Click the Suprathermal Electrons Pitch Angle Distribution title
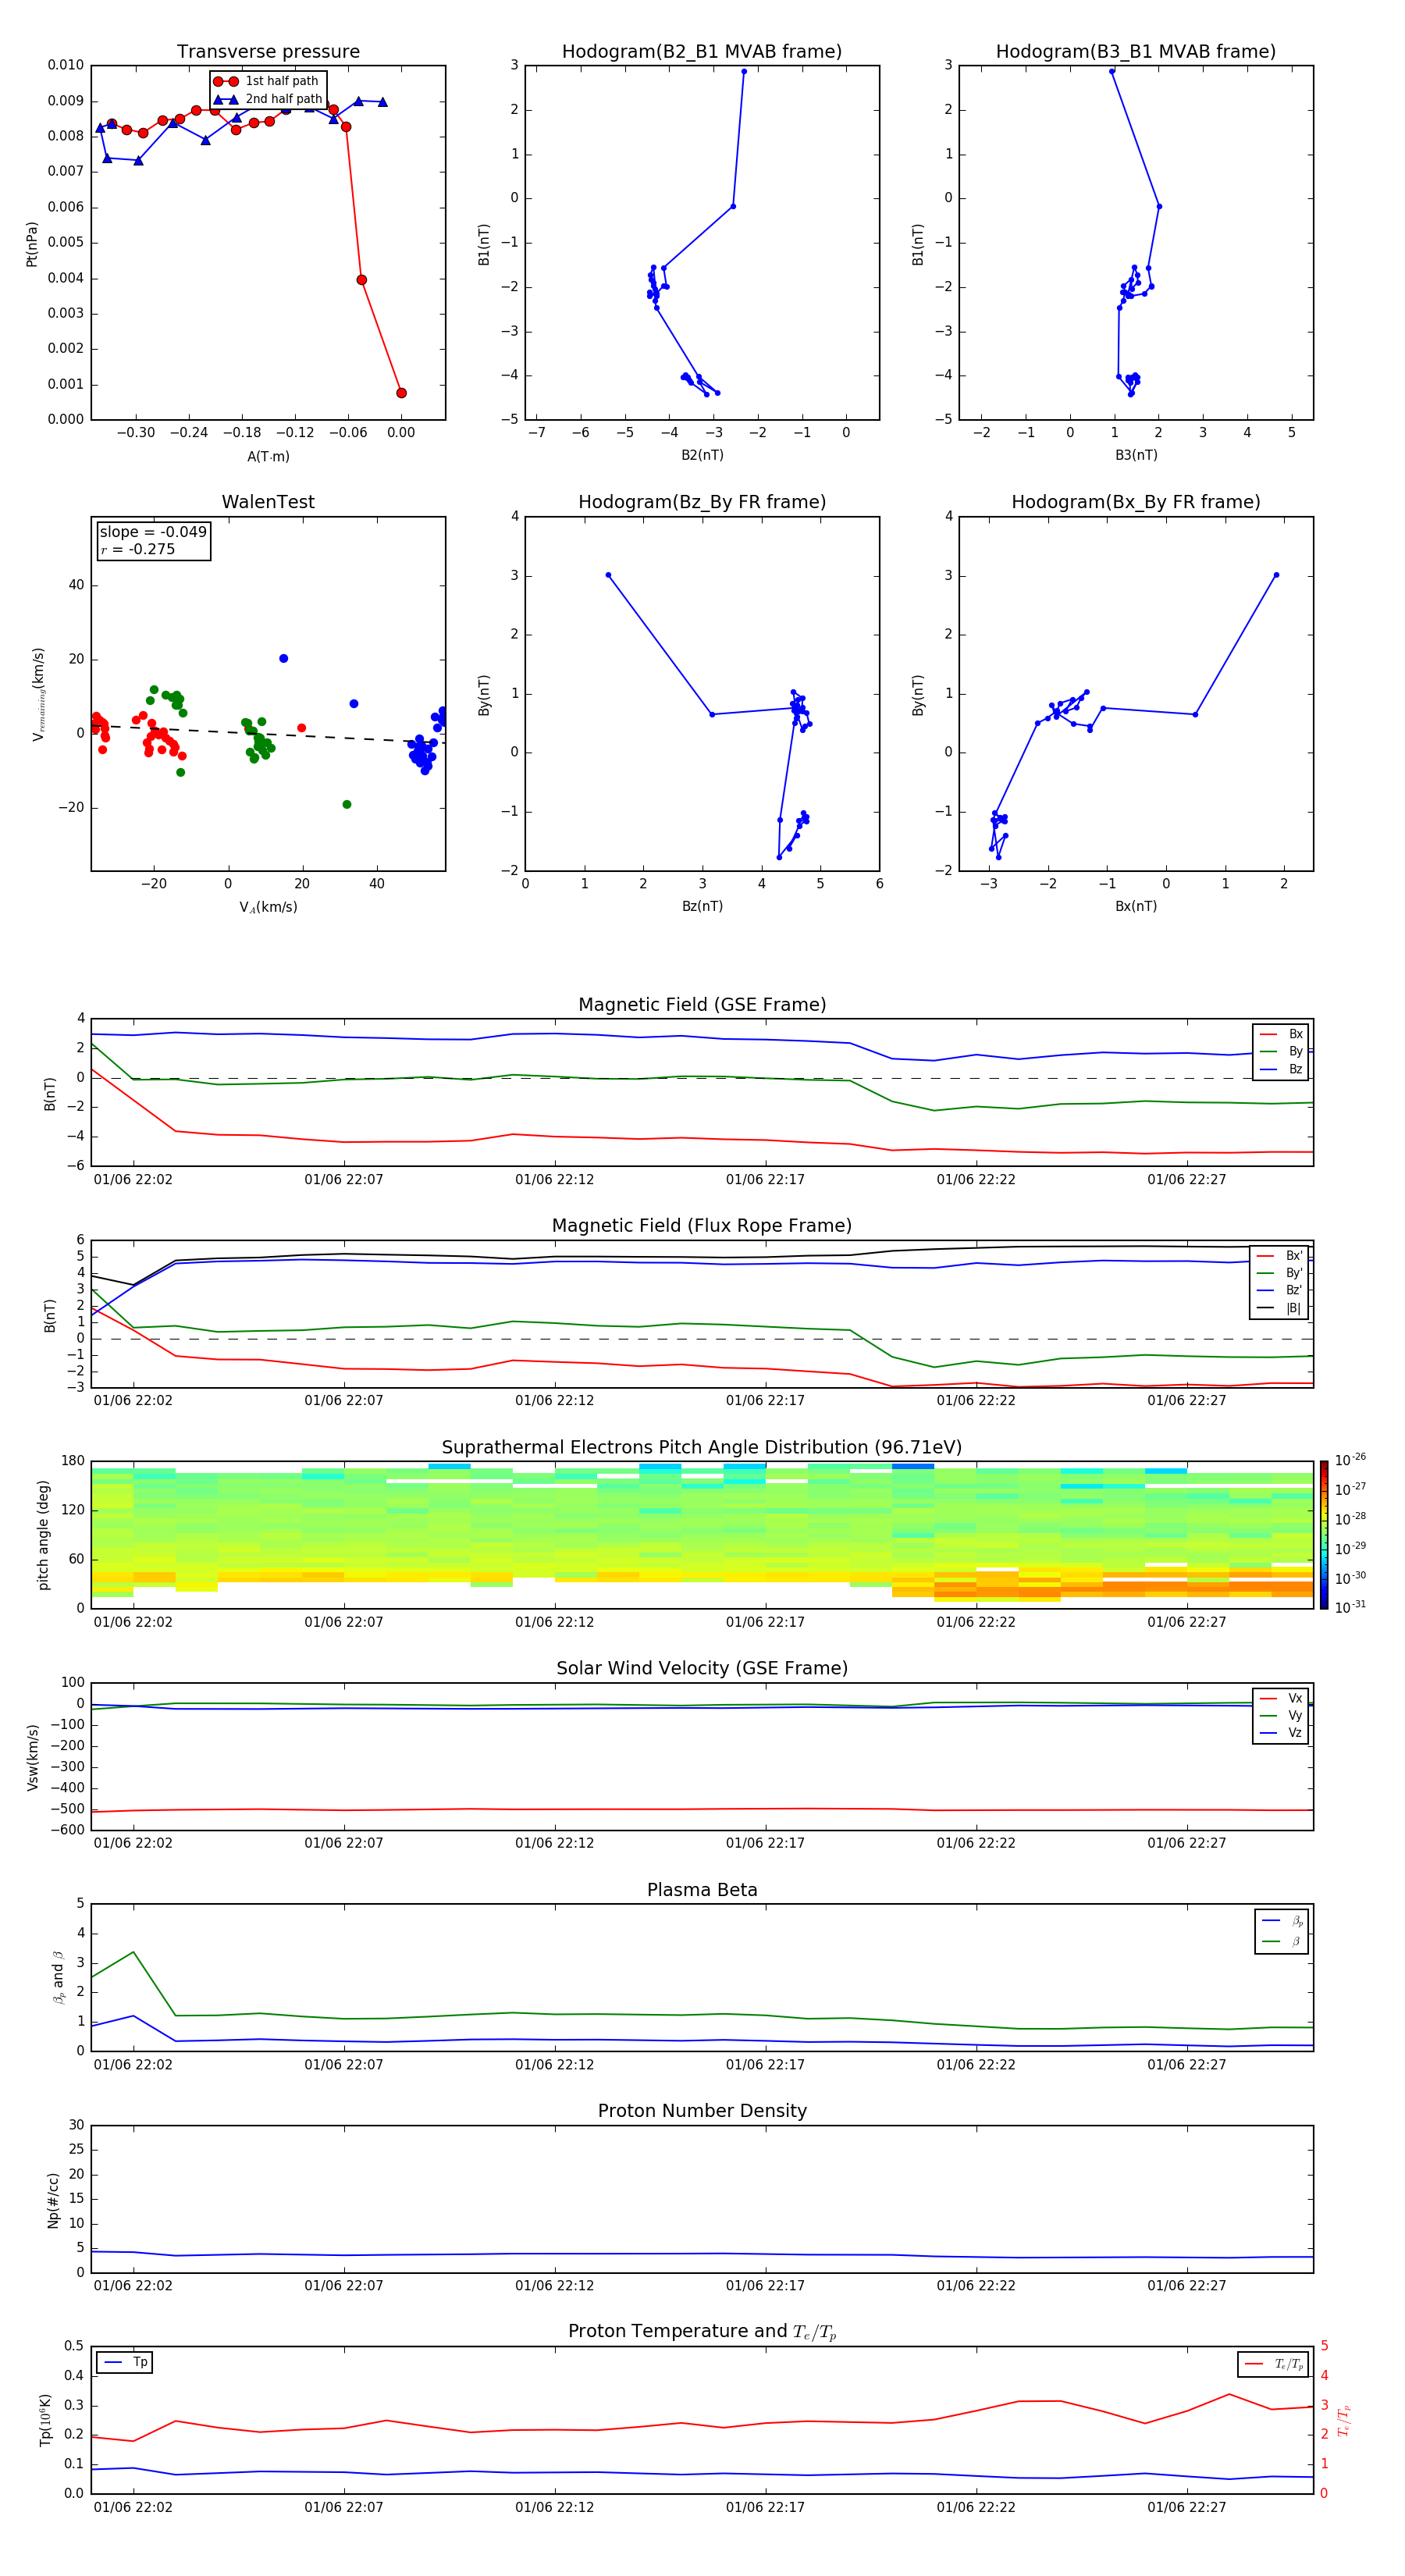Image resolution: width=1405 pixels, height=2576 pixels. click(702, 1447)
